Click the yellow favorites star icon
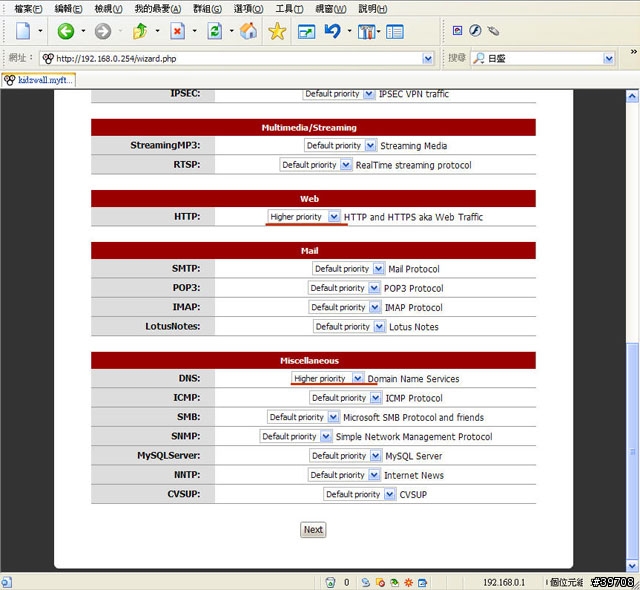 [277, 31]
